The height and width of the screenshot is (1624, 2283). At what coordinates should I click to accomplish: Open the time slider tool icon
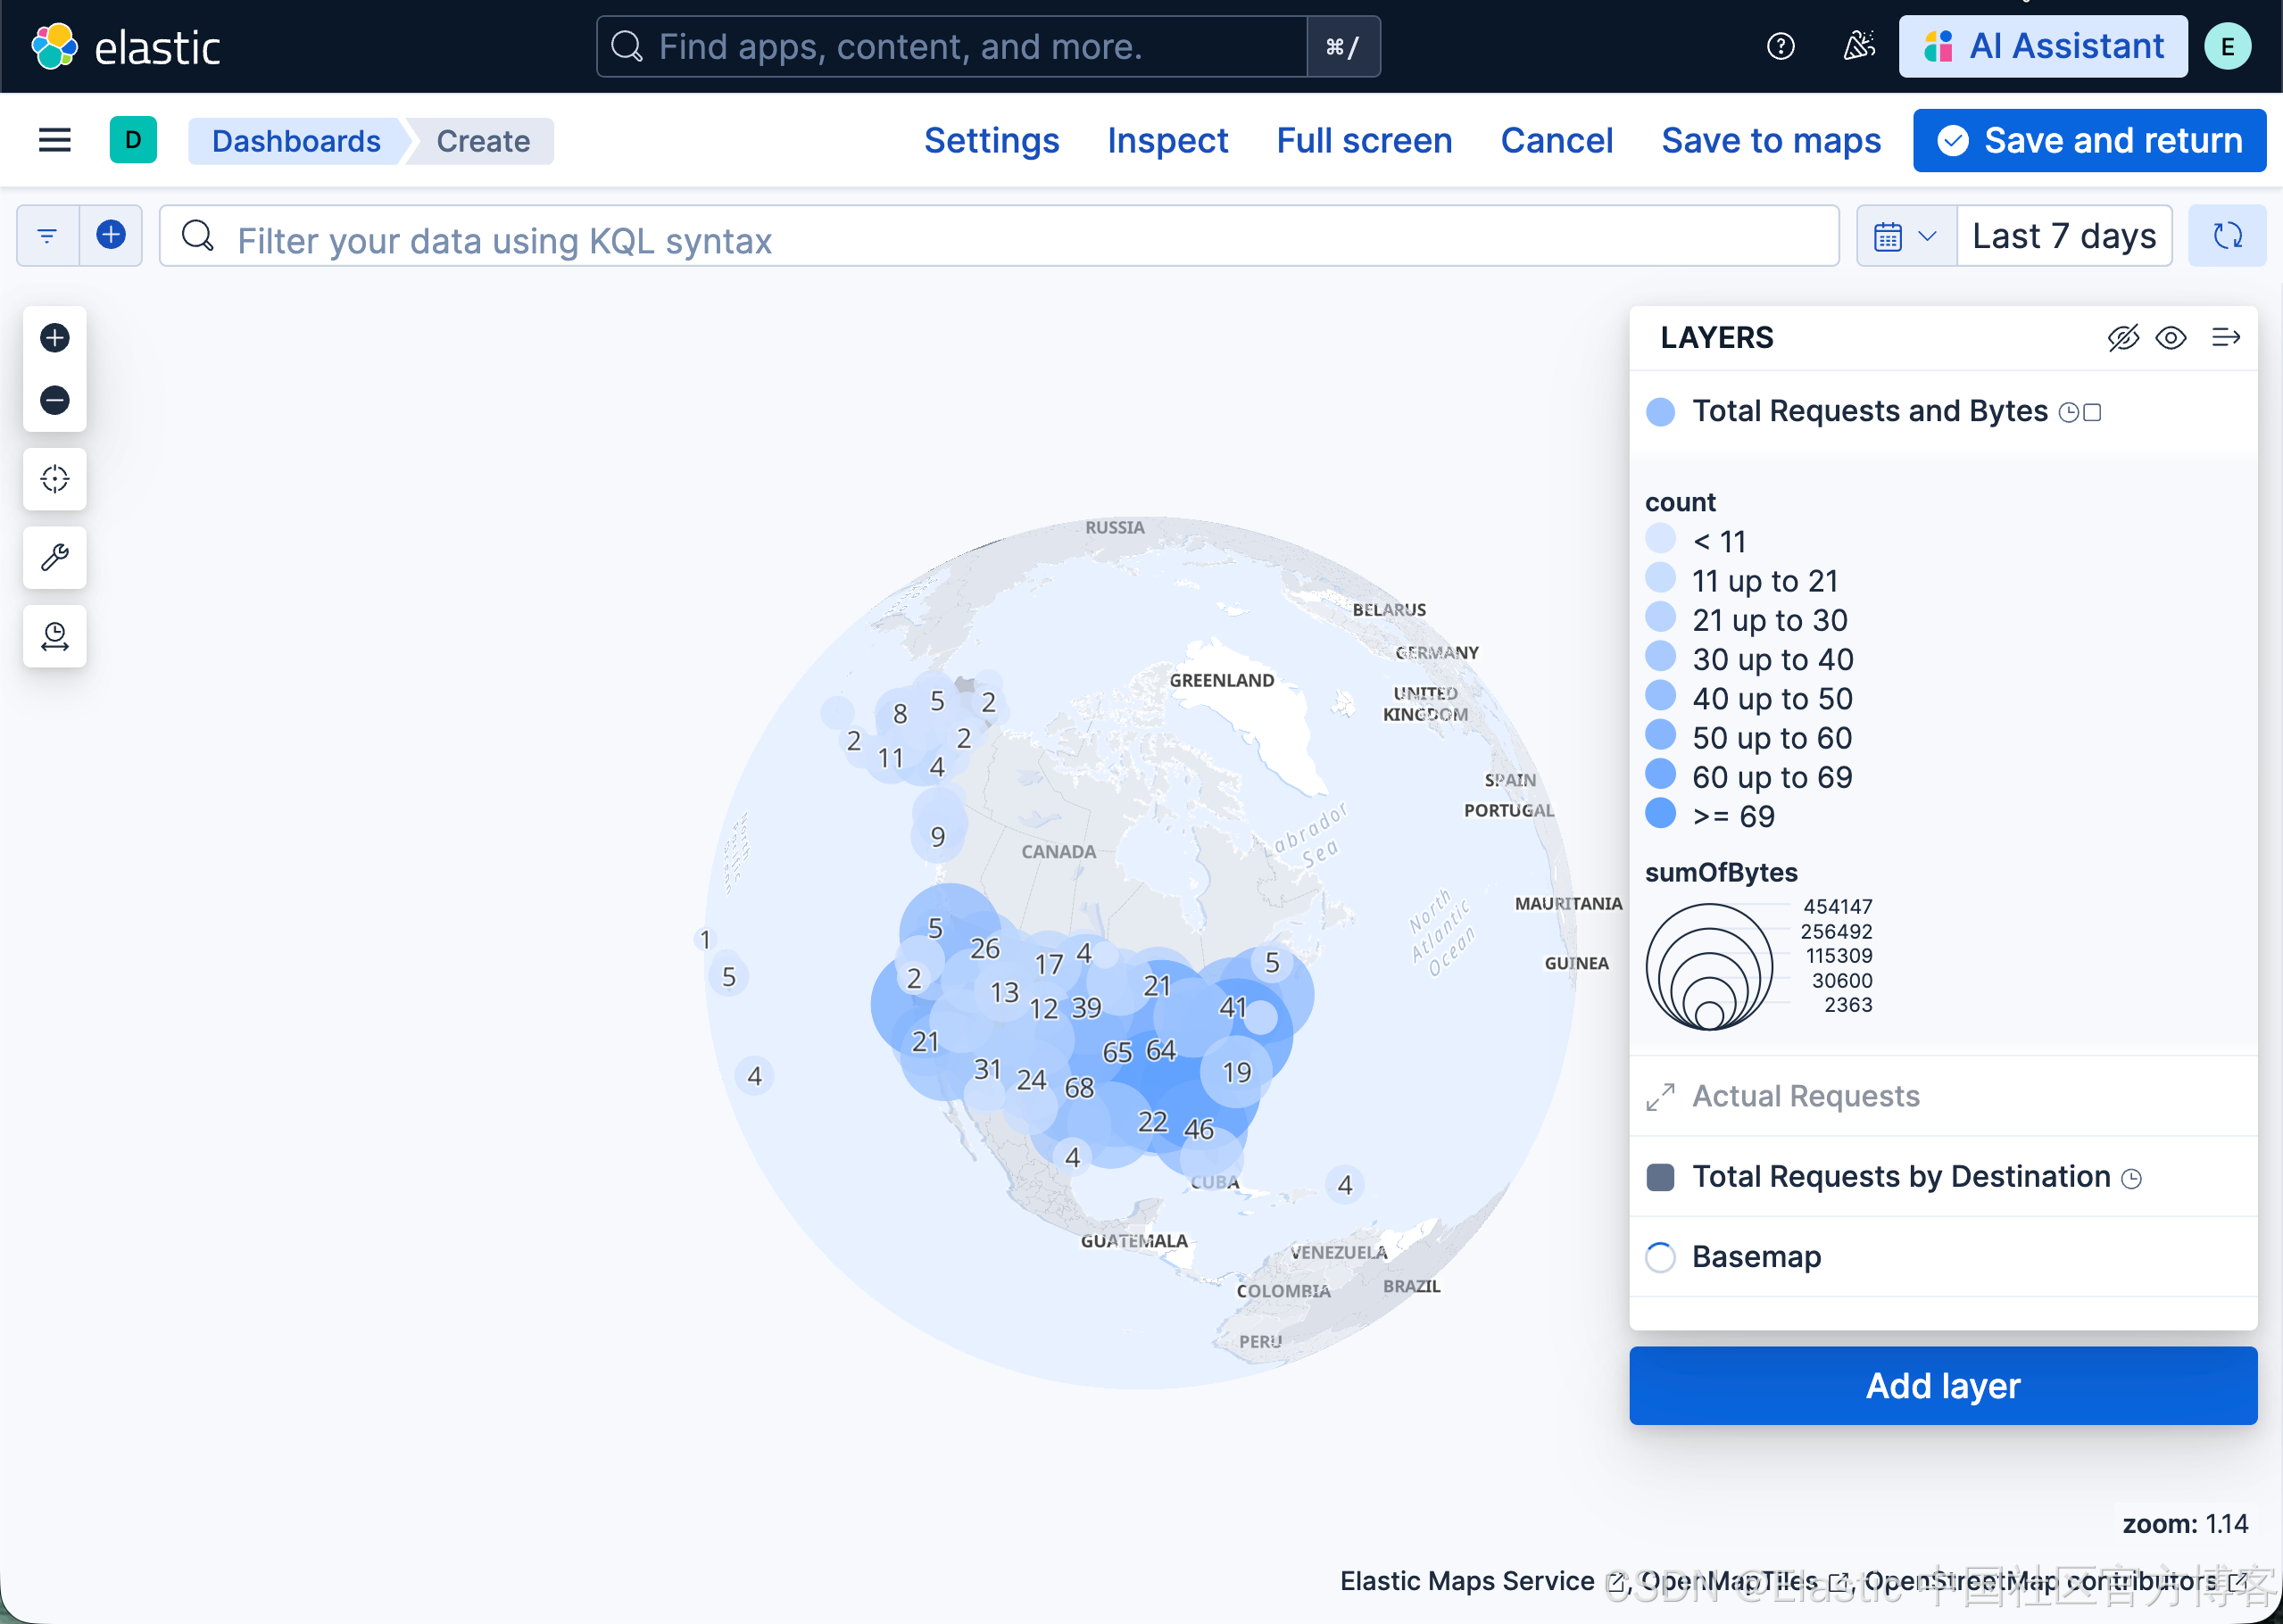point(55,636)
